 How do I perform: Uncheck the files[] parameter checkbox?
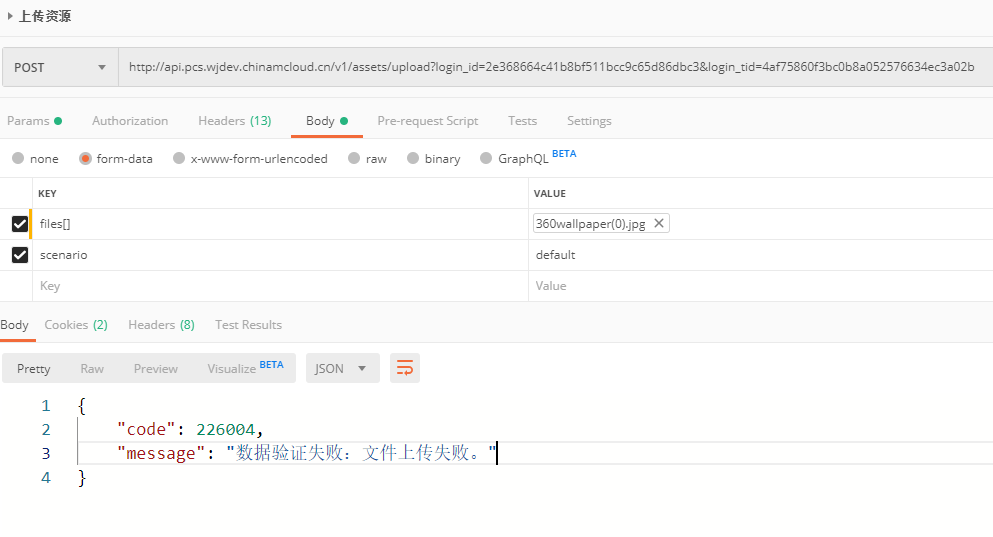click(x=19, y=224)
